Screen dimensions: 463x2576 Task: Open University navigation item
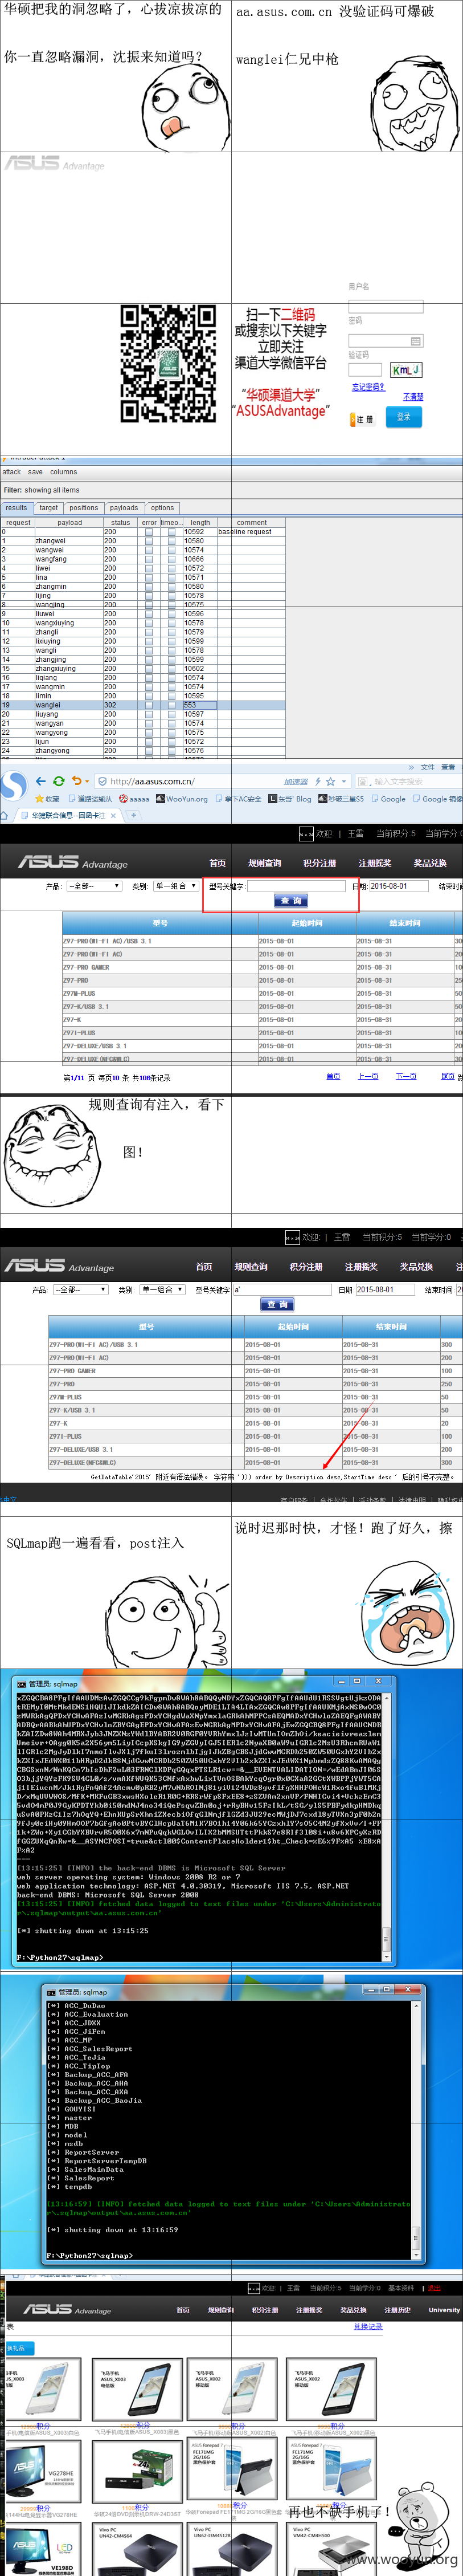444,2309
